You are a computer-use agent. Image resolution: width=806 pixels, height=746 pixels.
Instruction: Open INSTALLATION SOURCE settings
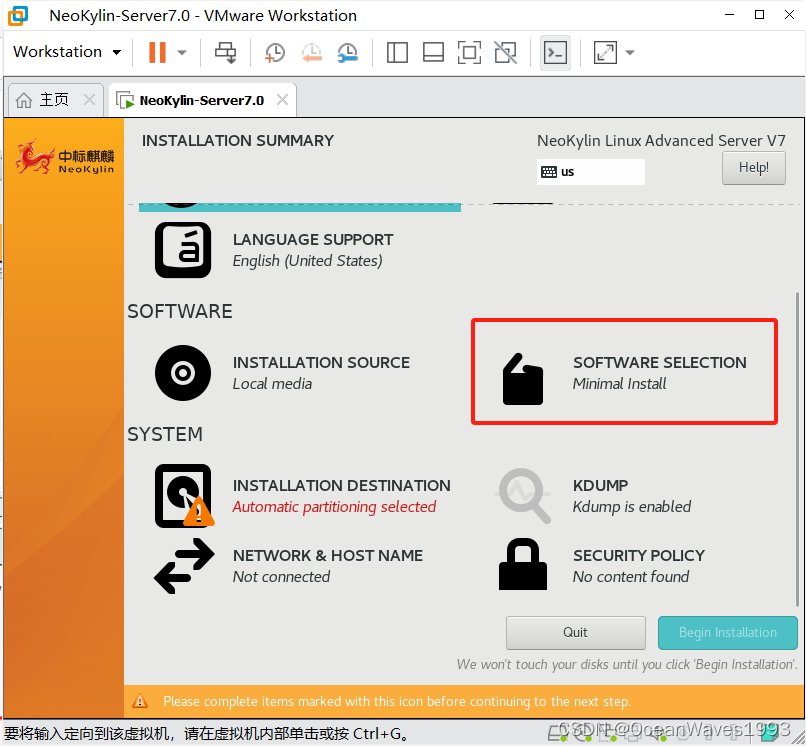pos(321,373)
